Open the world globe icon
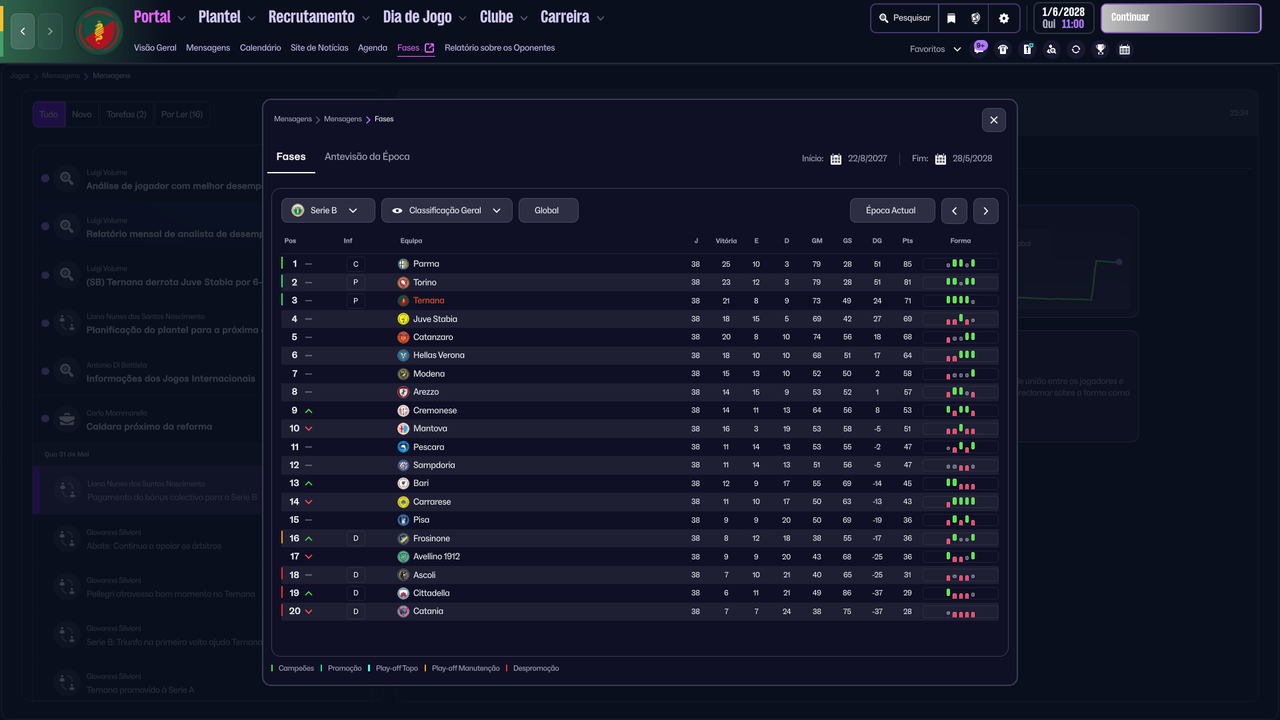This screenshot has height=720, width=1280. 976,18
